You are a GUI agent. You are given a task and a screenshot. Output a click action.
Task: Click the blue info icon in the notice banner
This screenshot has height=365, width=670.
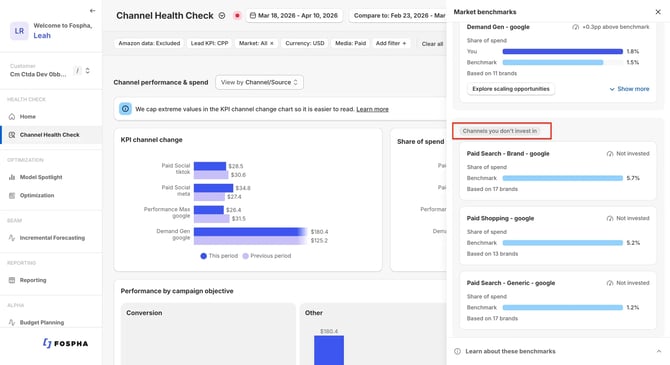coord(125,109)
